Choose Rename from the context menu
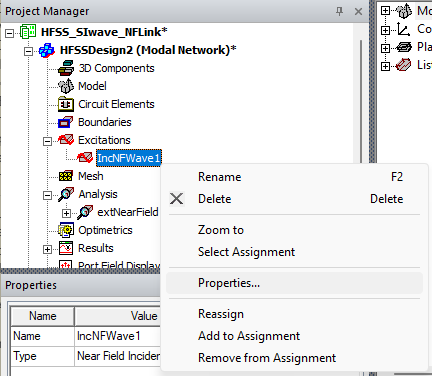The height and width of the screenshot is (376, 432). 295,177
